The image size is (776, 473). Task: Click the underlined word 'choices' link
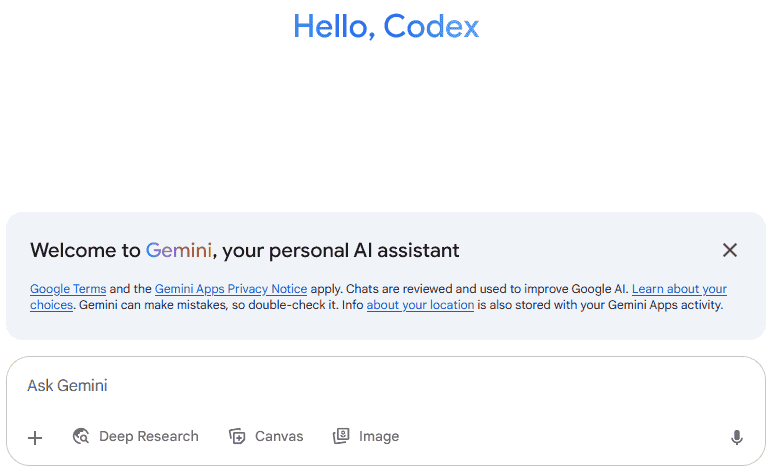51,305
